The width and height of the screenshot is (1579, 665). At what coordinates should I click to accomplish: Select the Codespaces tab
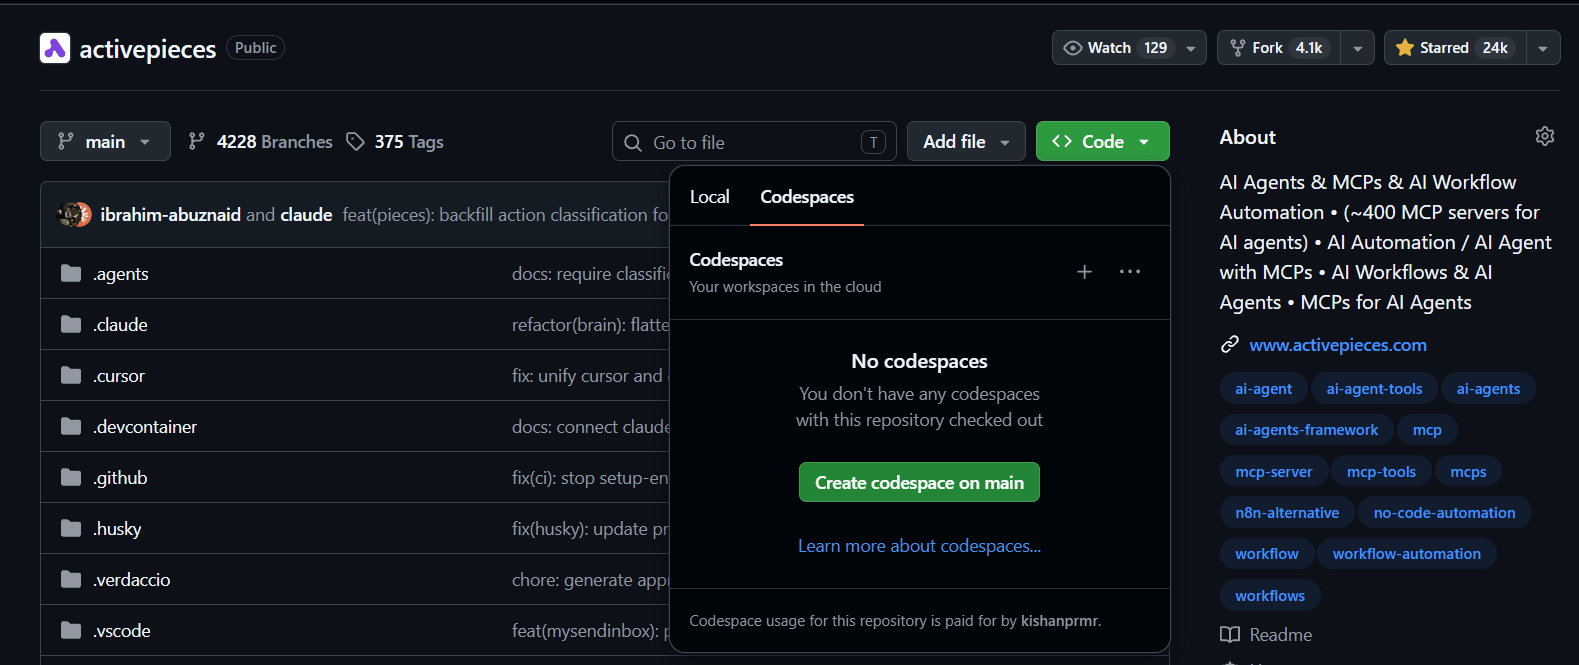(x=807, y=197)
